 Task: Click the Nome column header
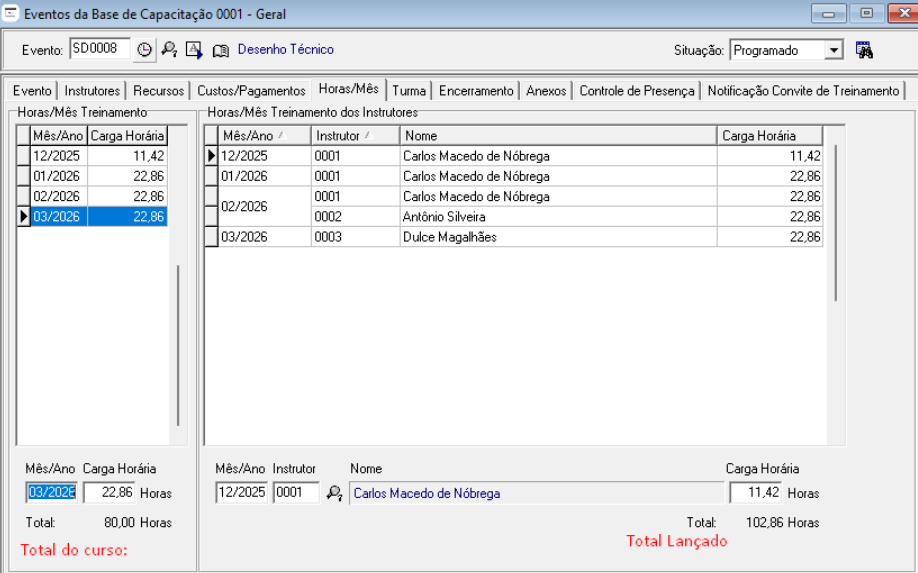(558, 135)
